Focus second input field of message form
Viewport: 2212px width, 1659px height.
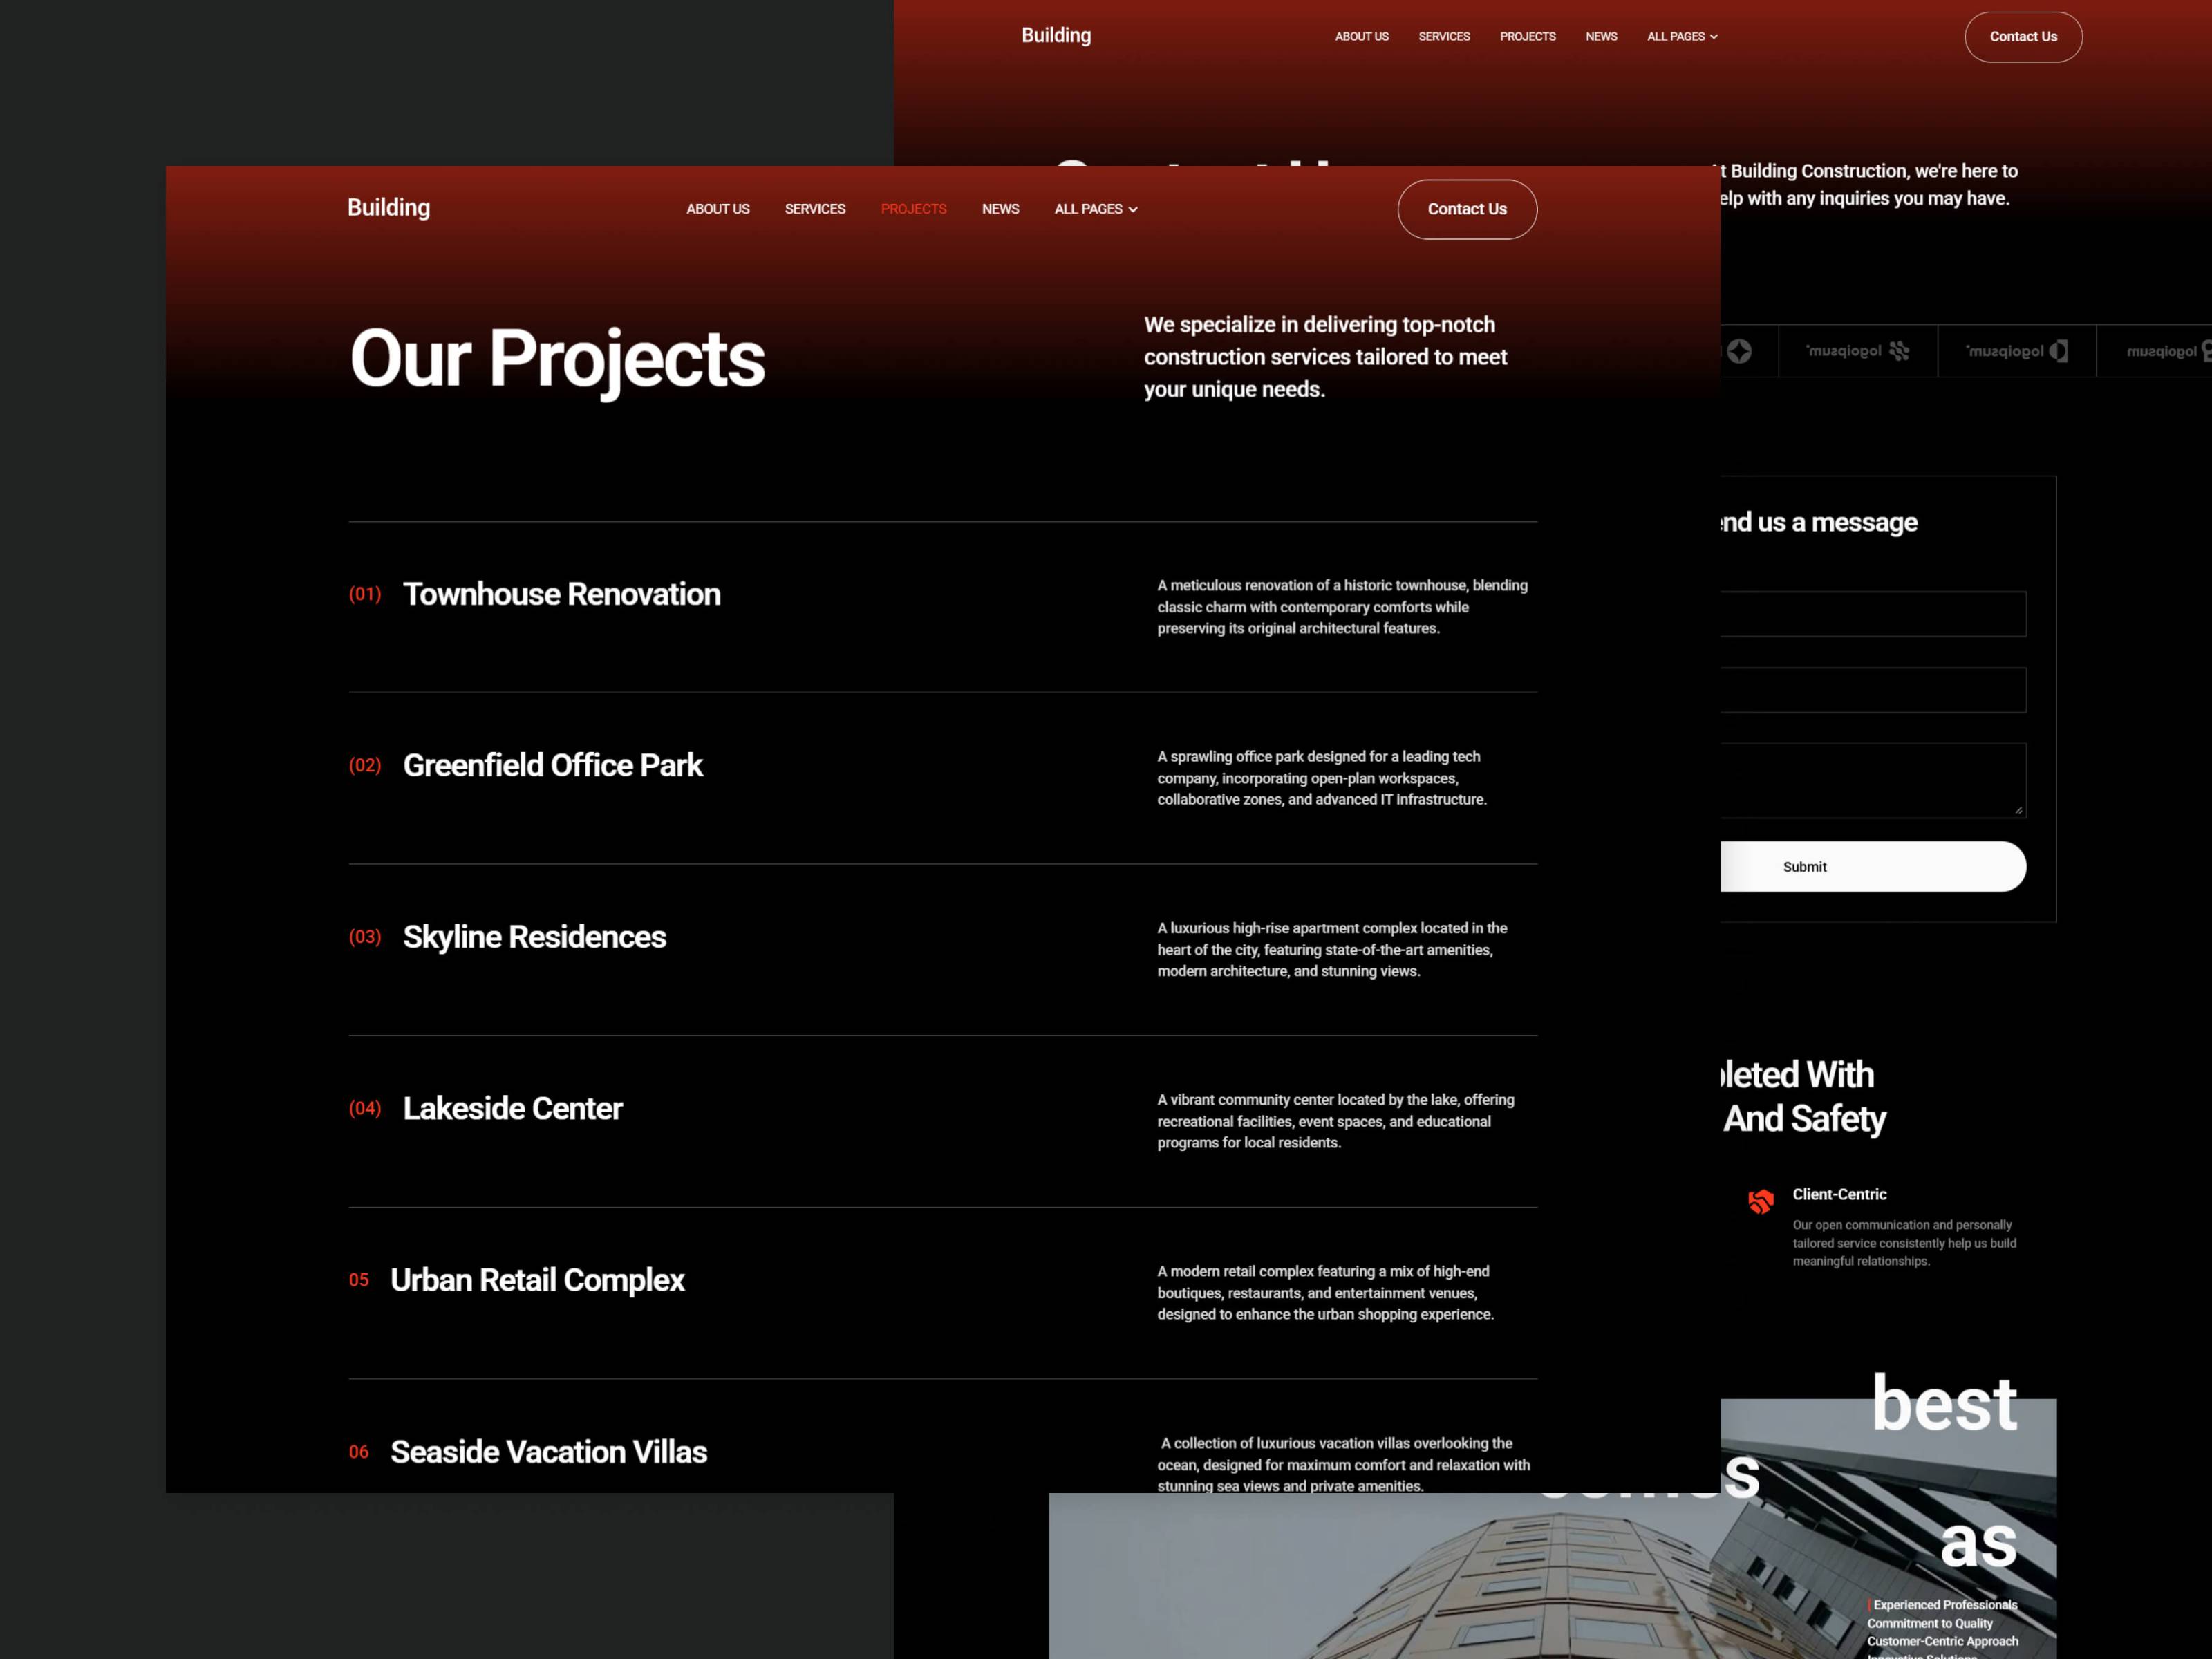(1873, 690)
